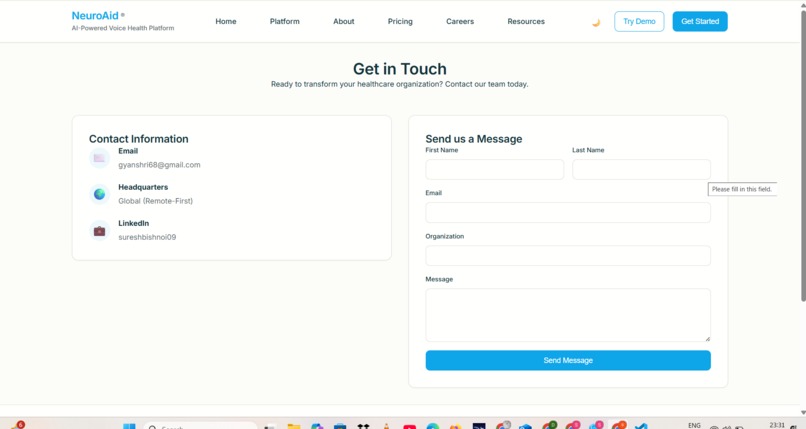Click the globe Headquarters icon
This screenshot has width=806, height=429.
(99, 194)
